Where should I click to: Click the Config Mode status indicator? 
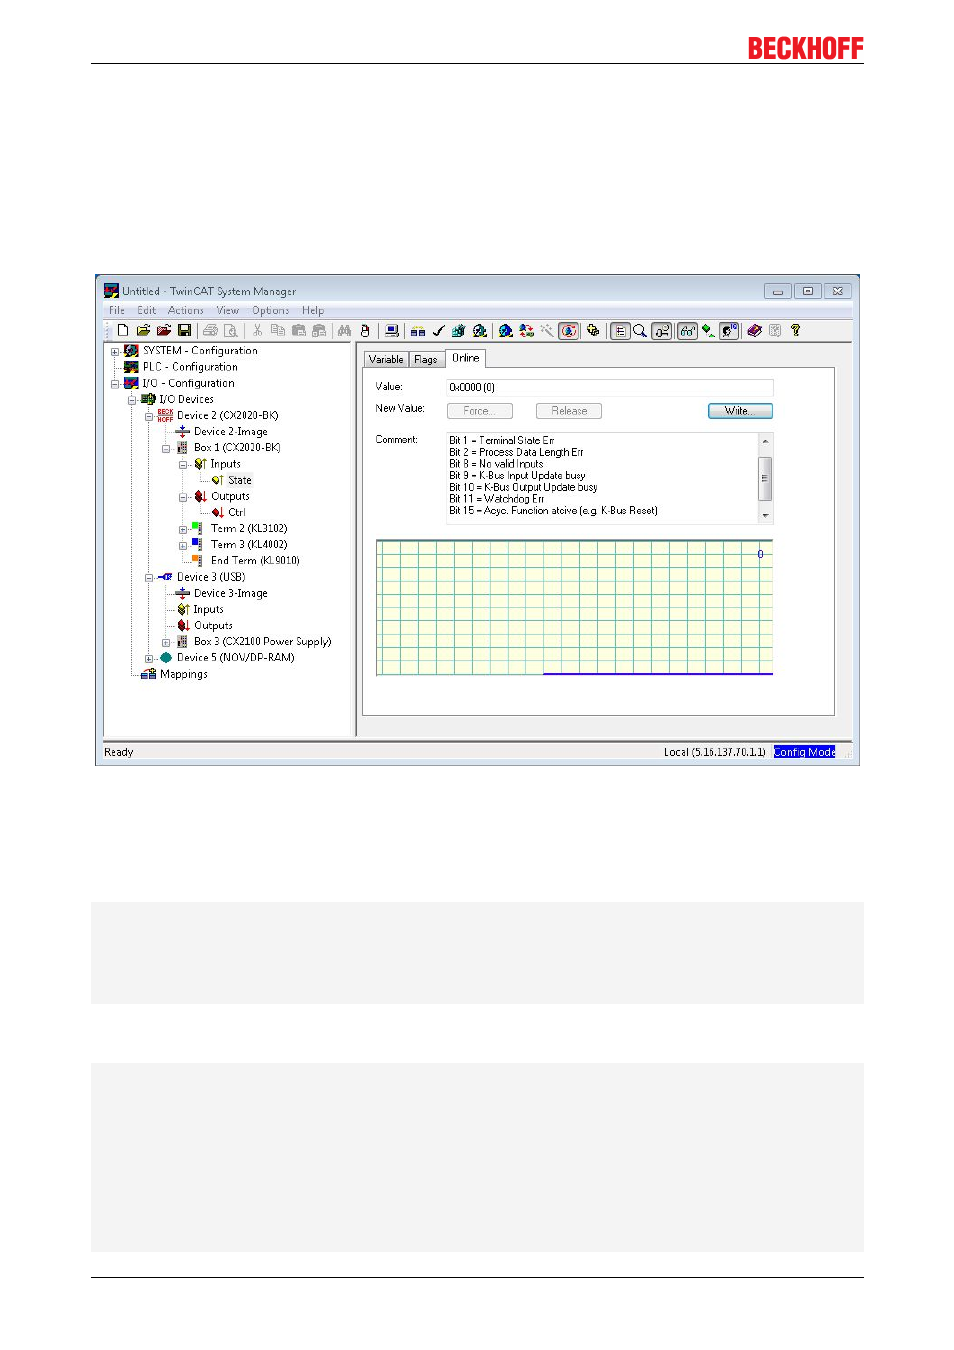pyautogui.click(x=804, y=752)
